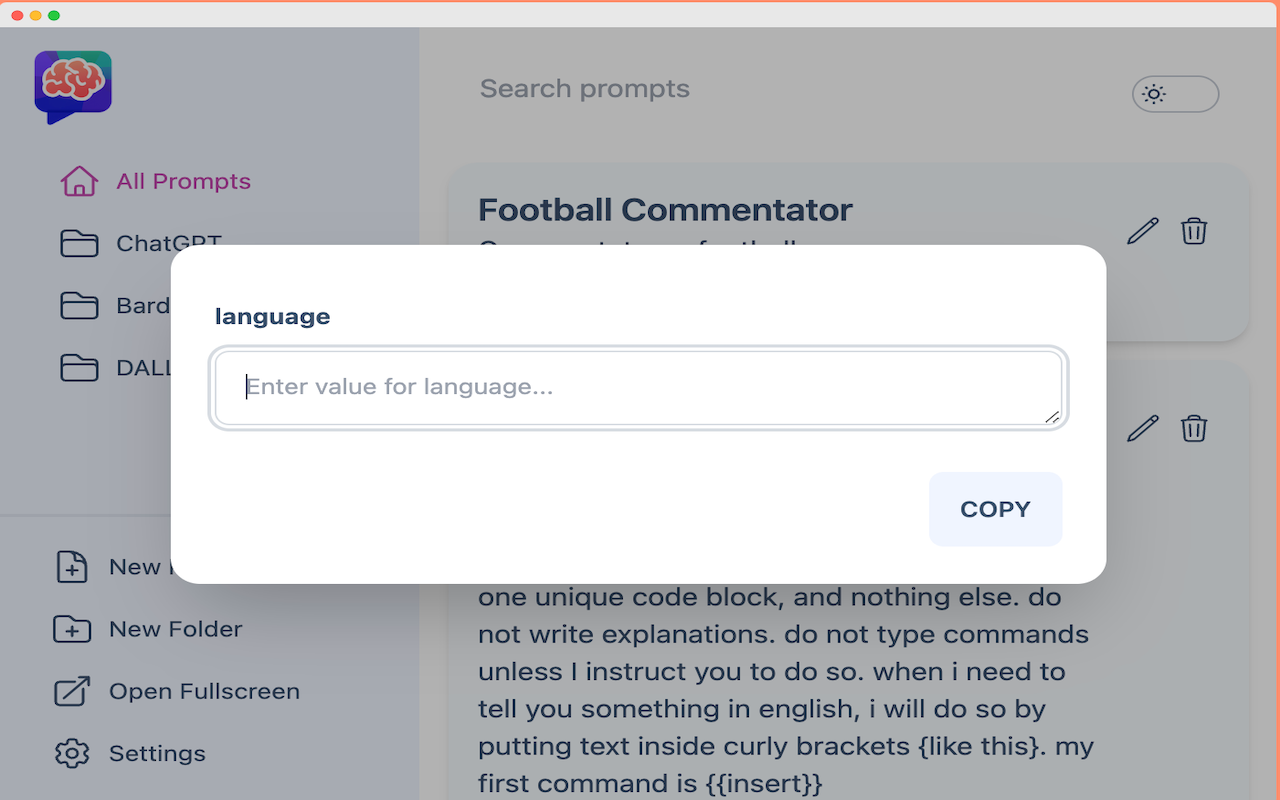Viewport: 1280px width, 800px height.
Task: Open the Bard folder icon
Action: point(79,305)
